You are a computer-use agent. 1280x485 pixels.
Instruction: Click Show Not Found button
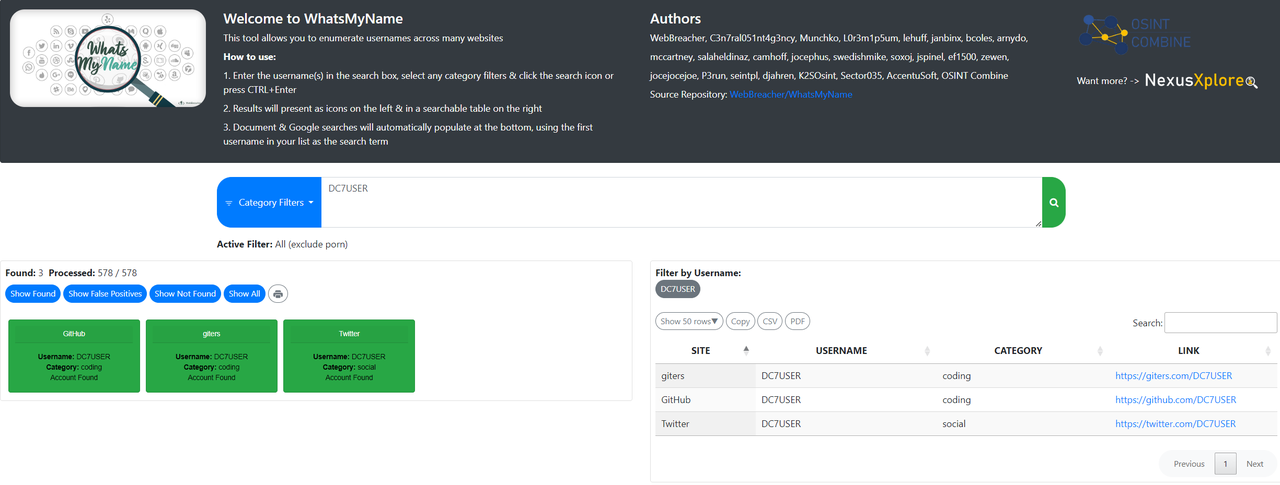tap(185, 294)
